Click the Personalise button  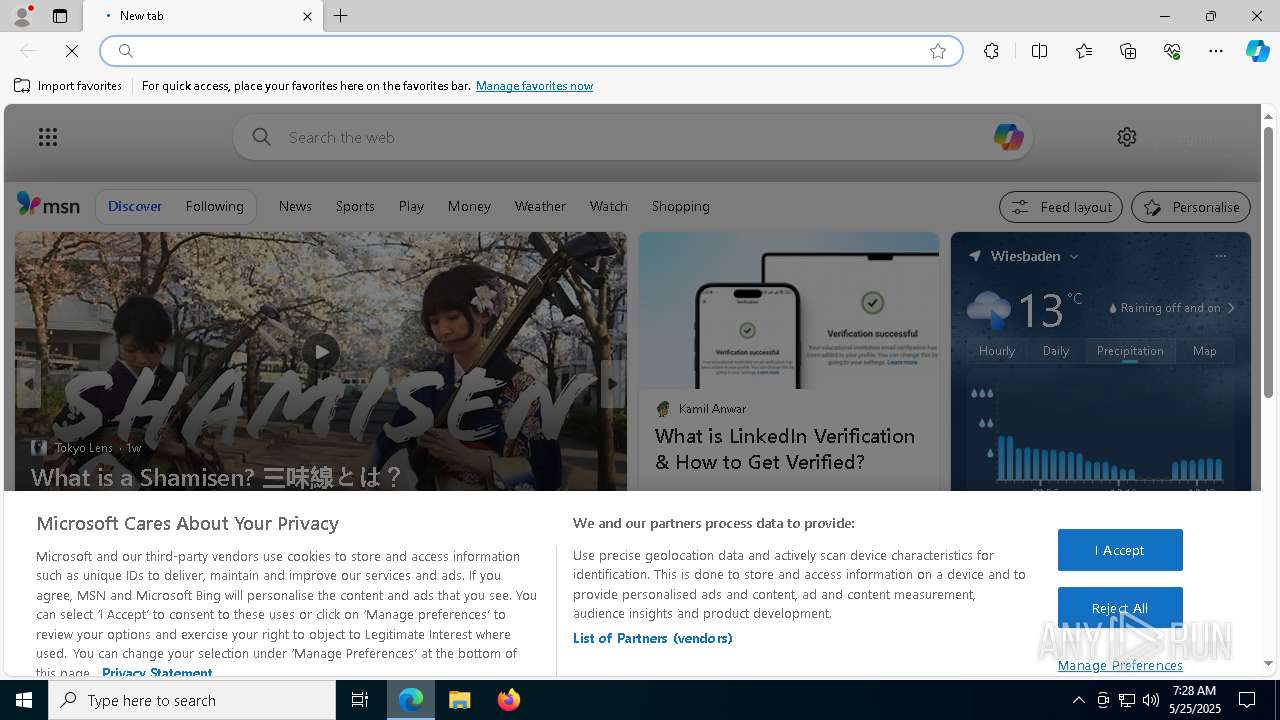coord(1191,207)
